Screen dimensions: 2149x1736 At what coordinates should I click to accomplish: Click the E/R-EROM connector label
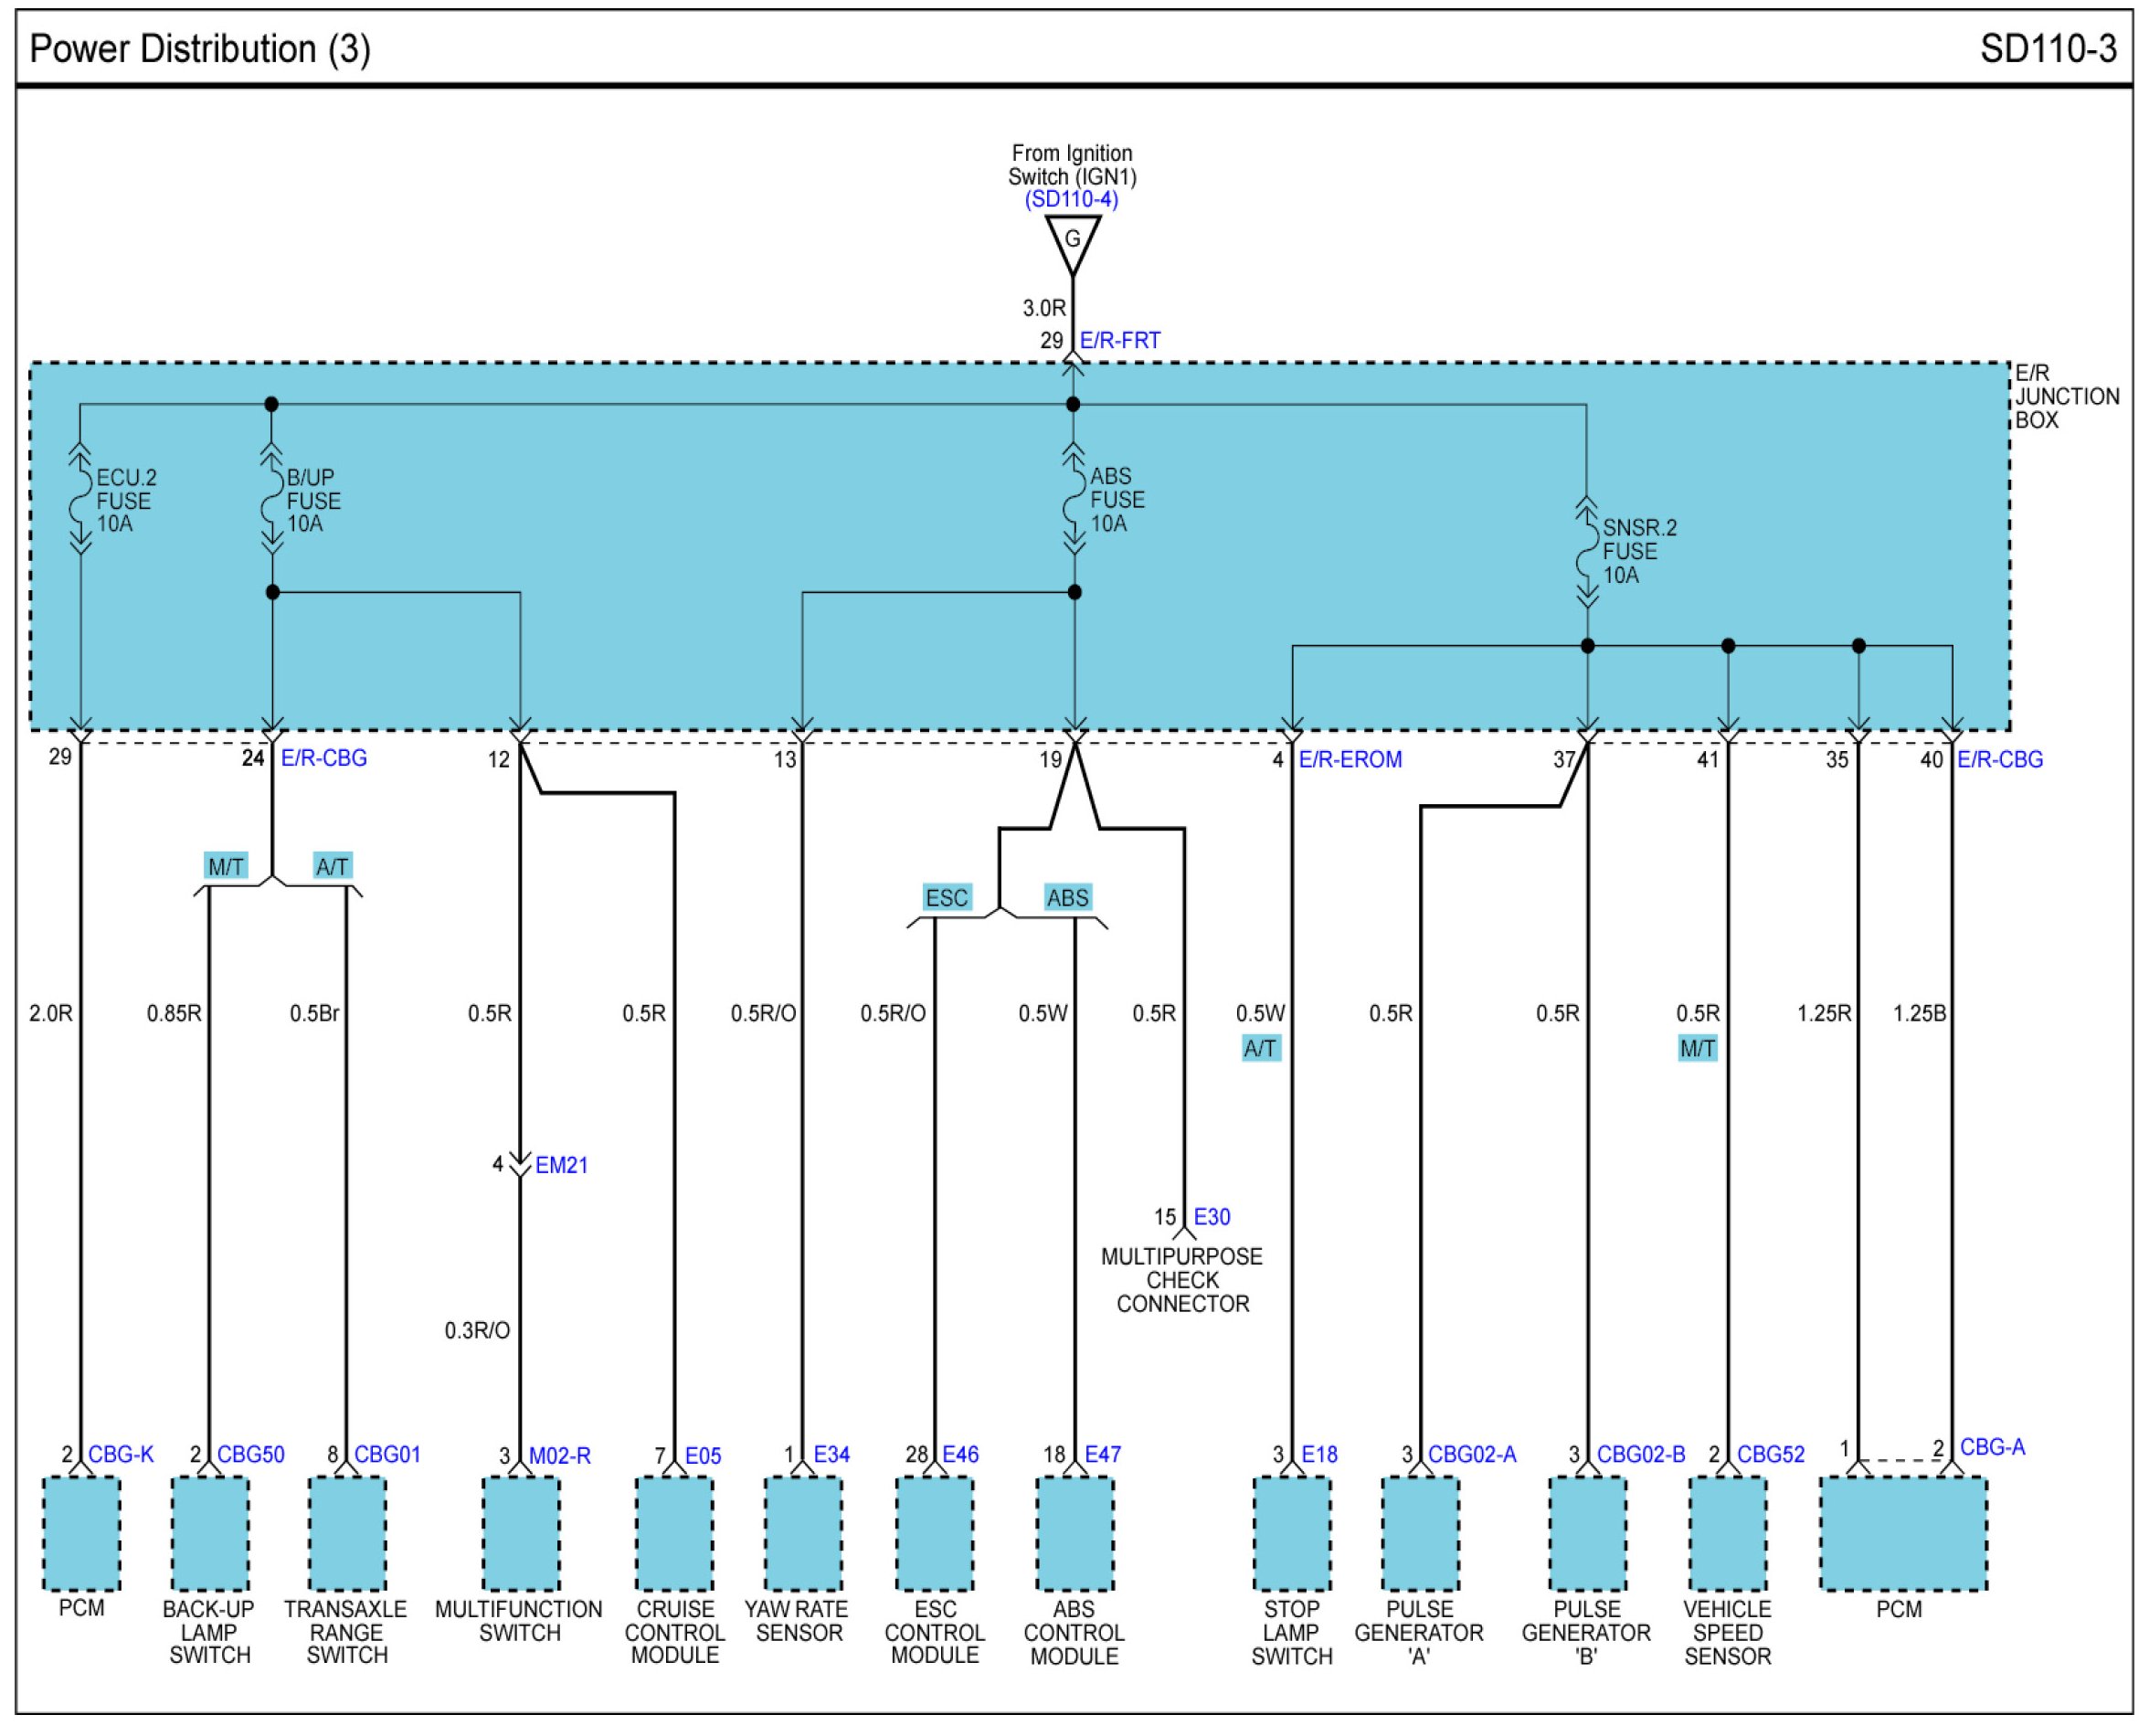point(1350,760)
